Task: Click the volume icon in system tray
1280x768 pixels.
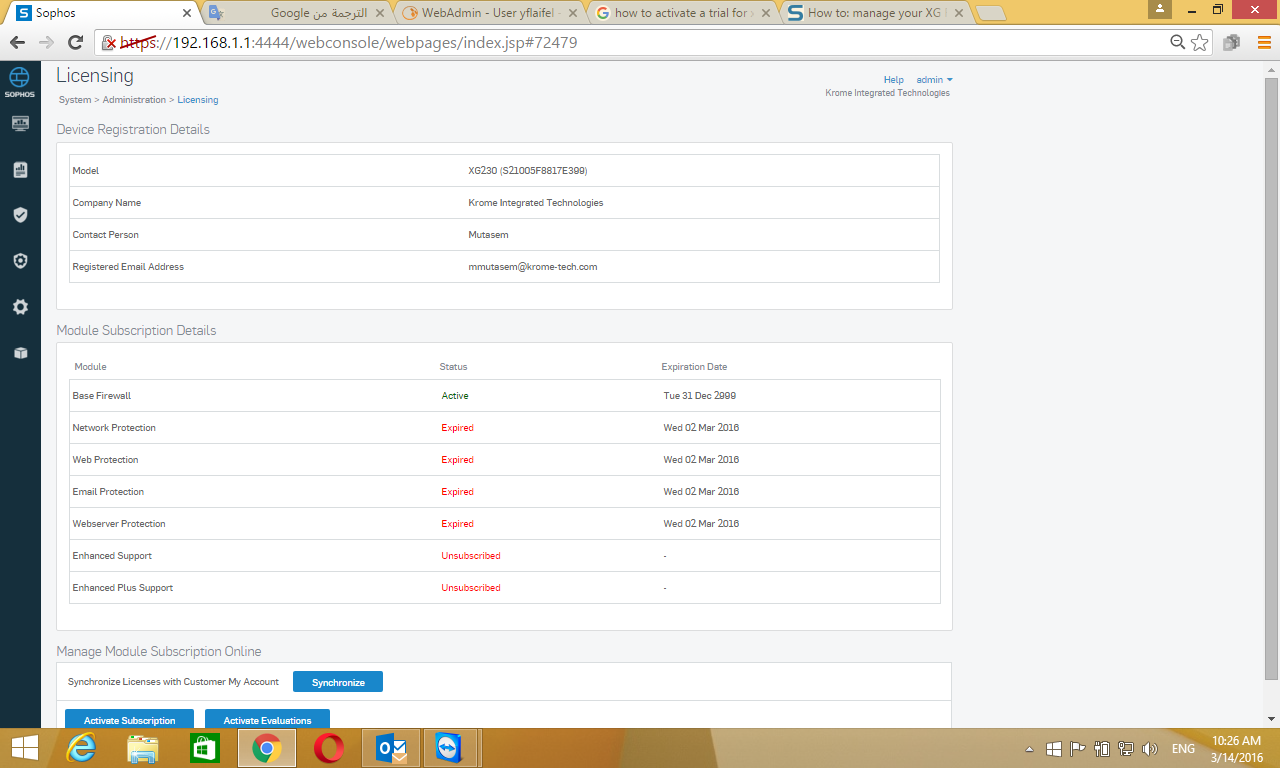Action: tap(1150, 749)
